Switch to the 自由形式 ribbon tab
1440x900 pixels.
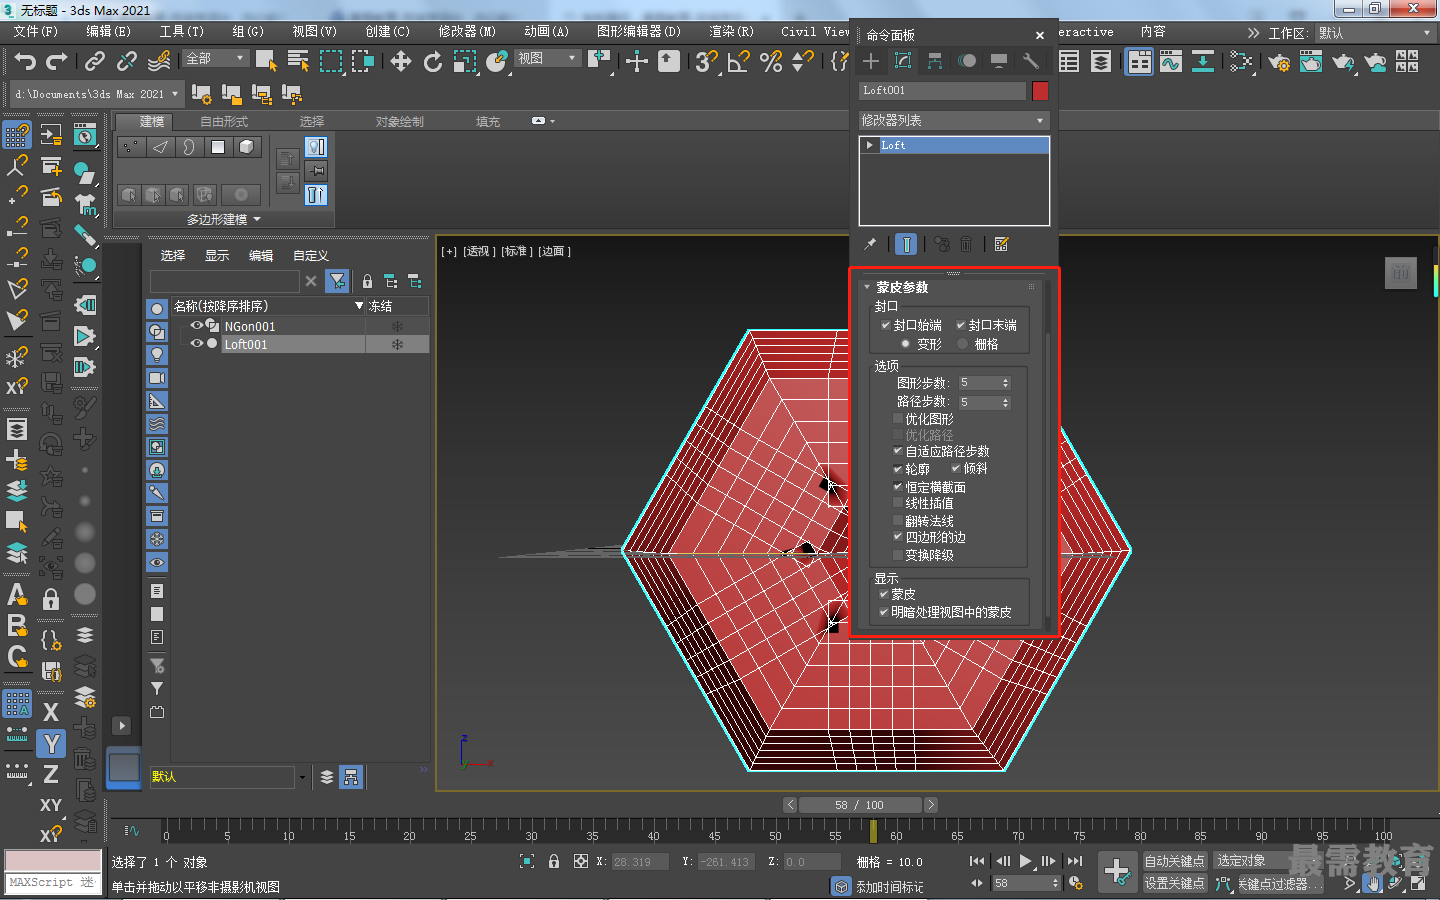pyautogui.click(x=224, y=122)
